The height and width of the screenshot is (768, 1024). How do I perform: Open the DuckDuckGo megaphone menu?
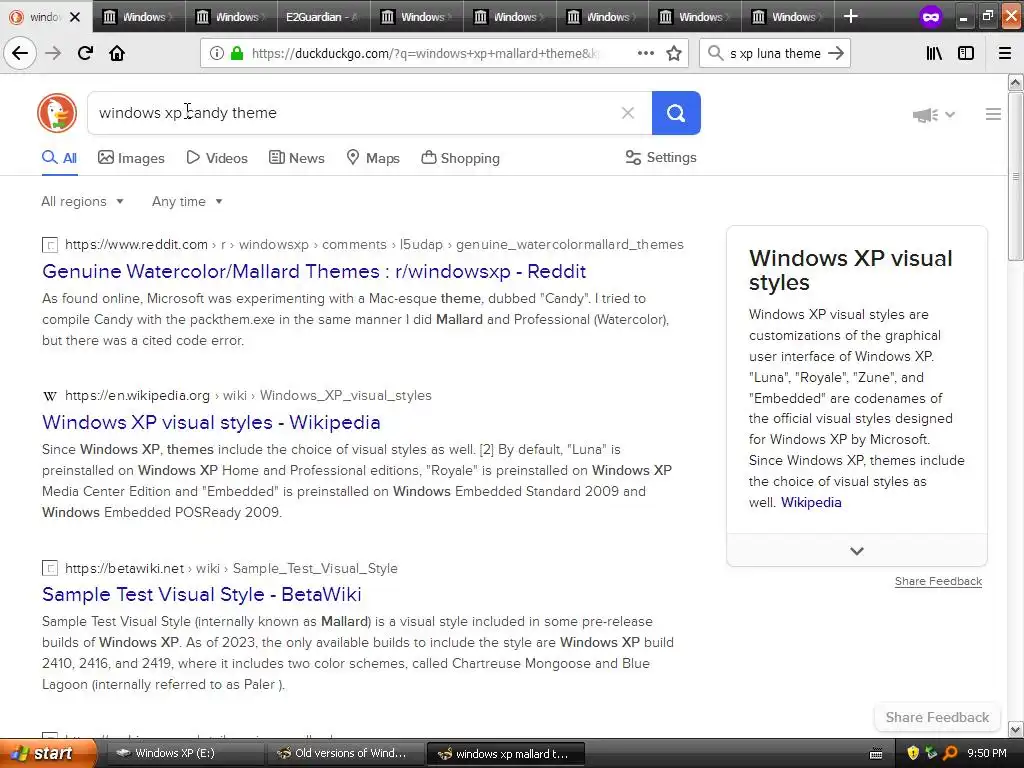pos(933,115)
